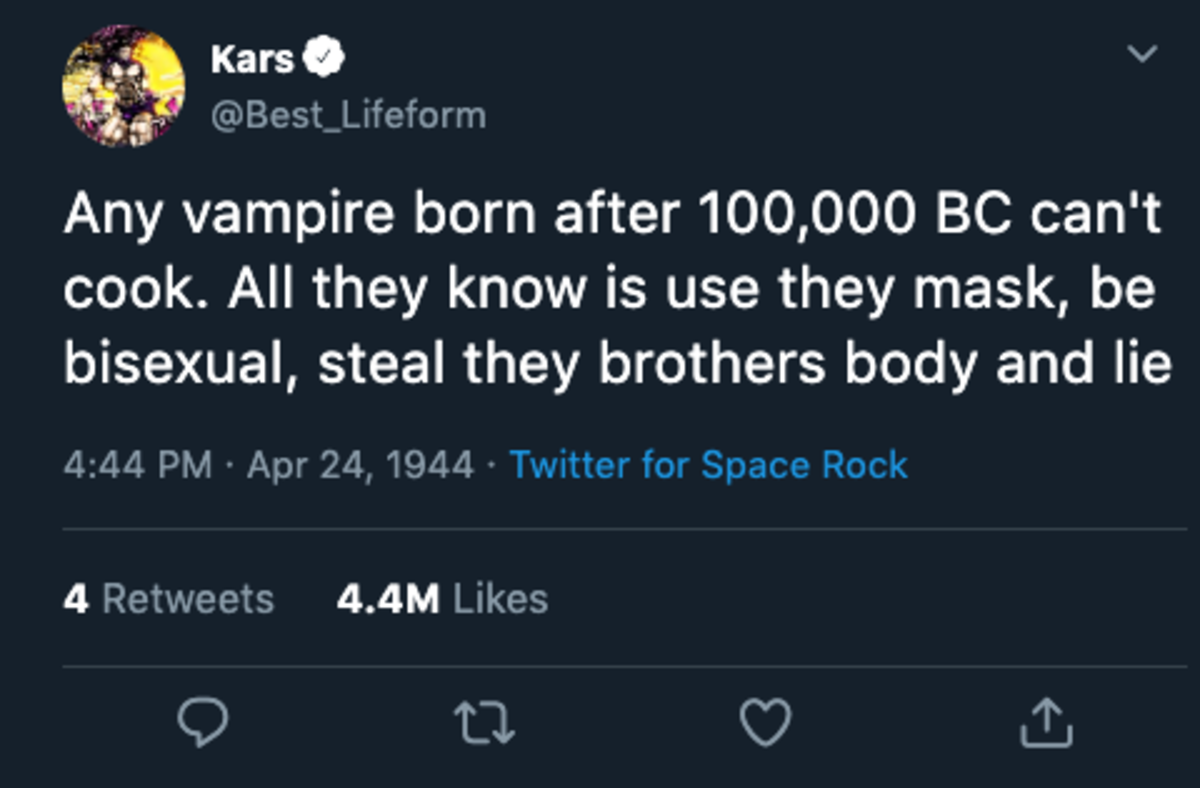This screenshot has height=788, width=1200.
Task: Click the word "Likes" label
Action: [x=500, y=598]
